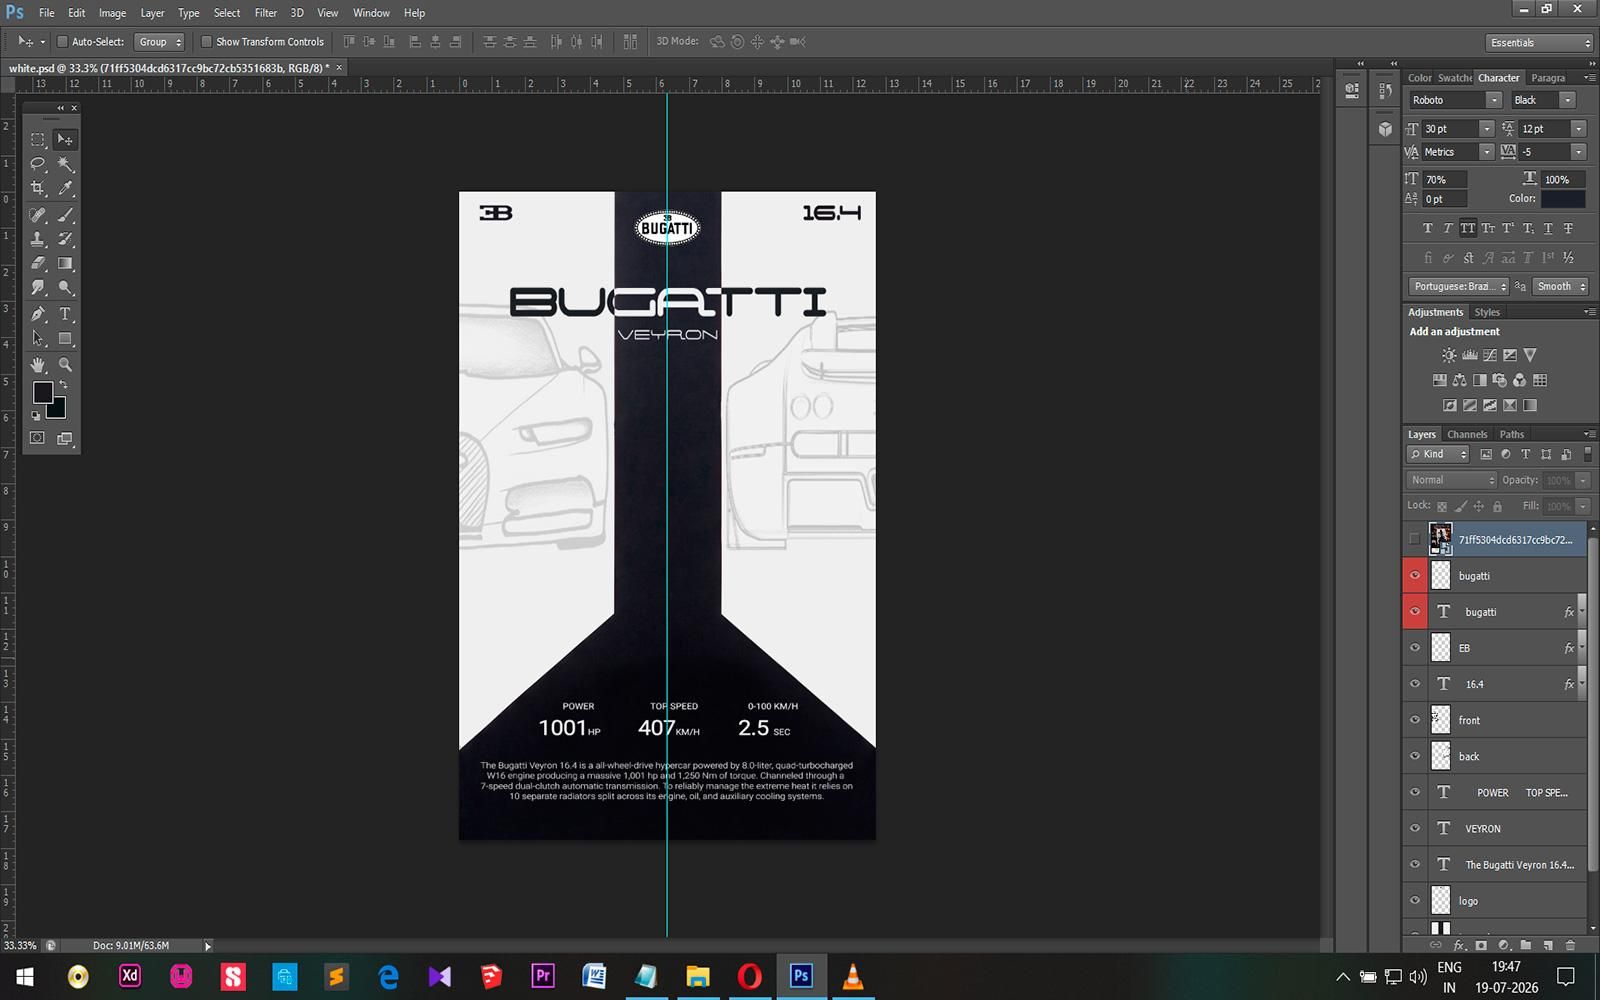The height and width of the screenshot is (1000, 1600).
Task: Open the 12 pt leading dropdown
Action: (1578, 129)
